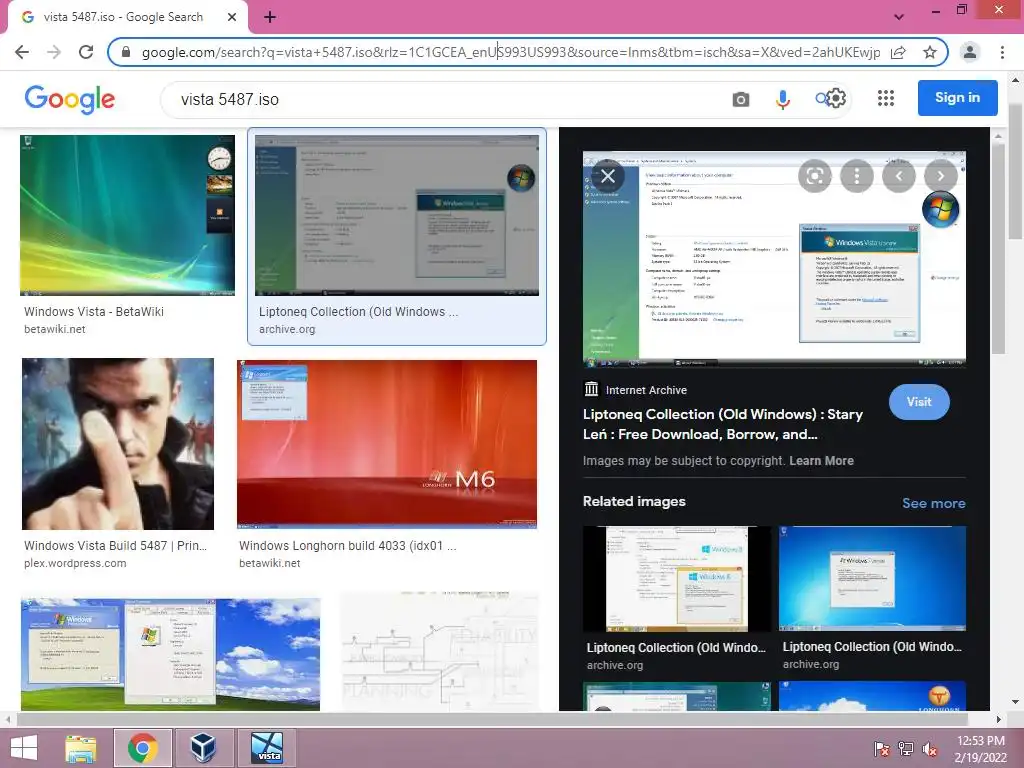The image size is (1024, 768).
Task: Open preview panel more options menu
Action: pyautogui.click(x=857, y=176)
